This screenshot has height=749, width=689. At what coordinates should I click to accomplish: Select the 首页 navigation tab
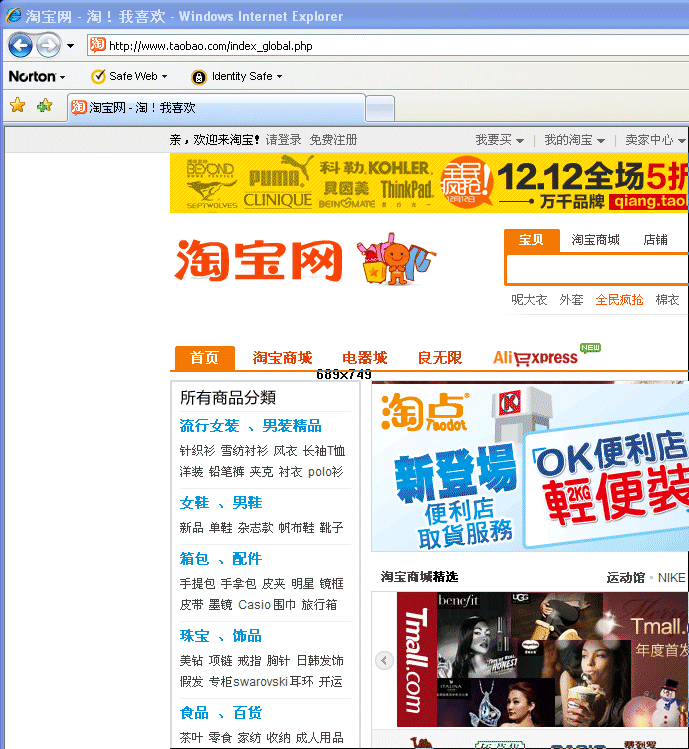[204, 358]
